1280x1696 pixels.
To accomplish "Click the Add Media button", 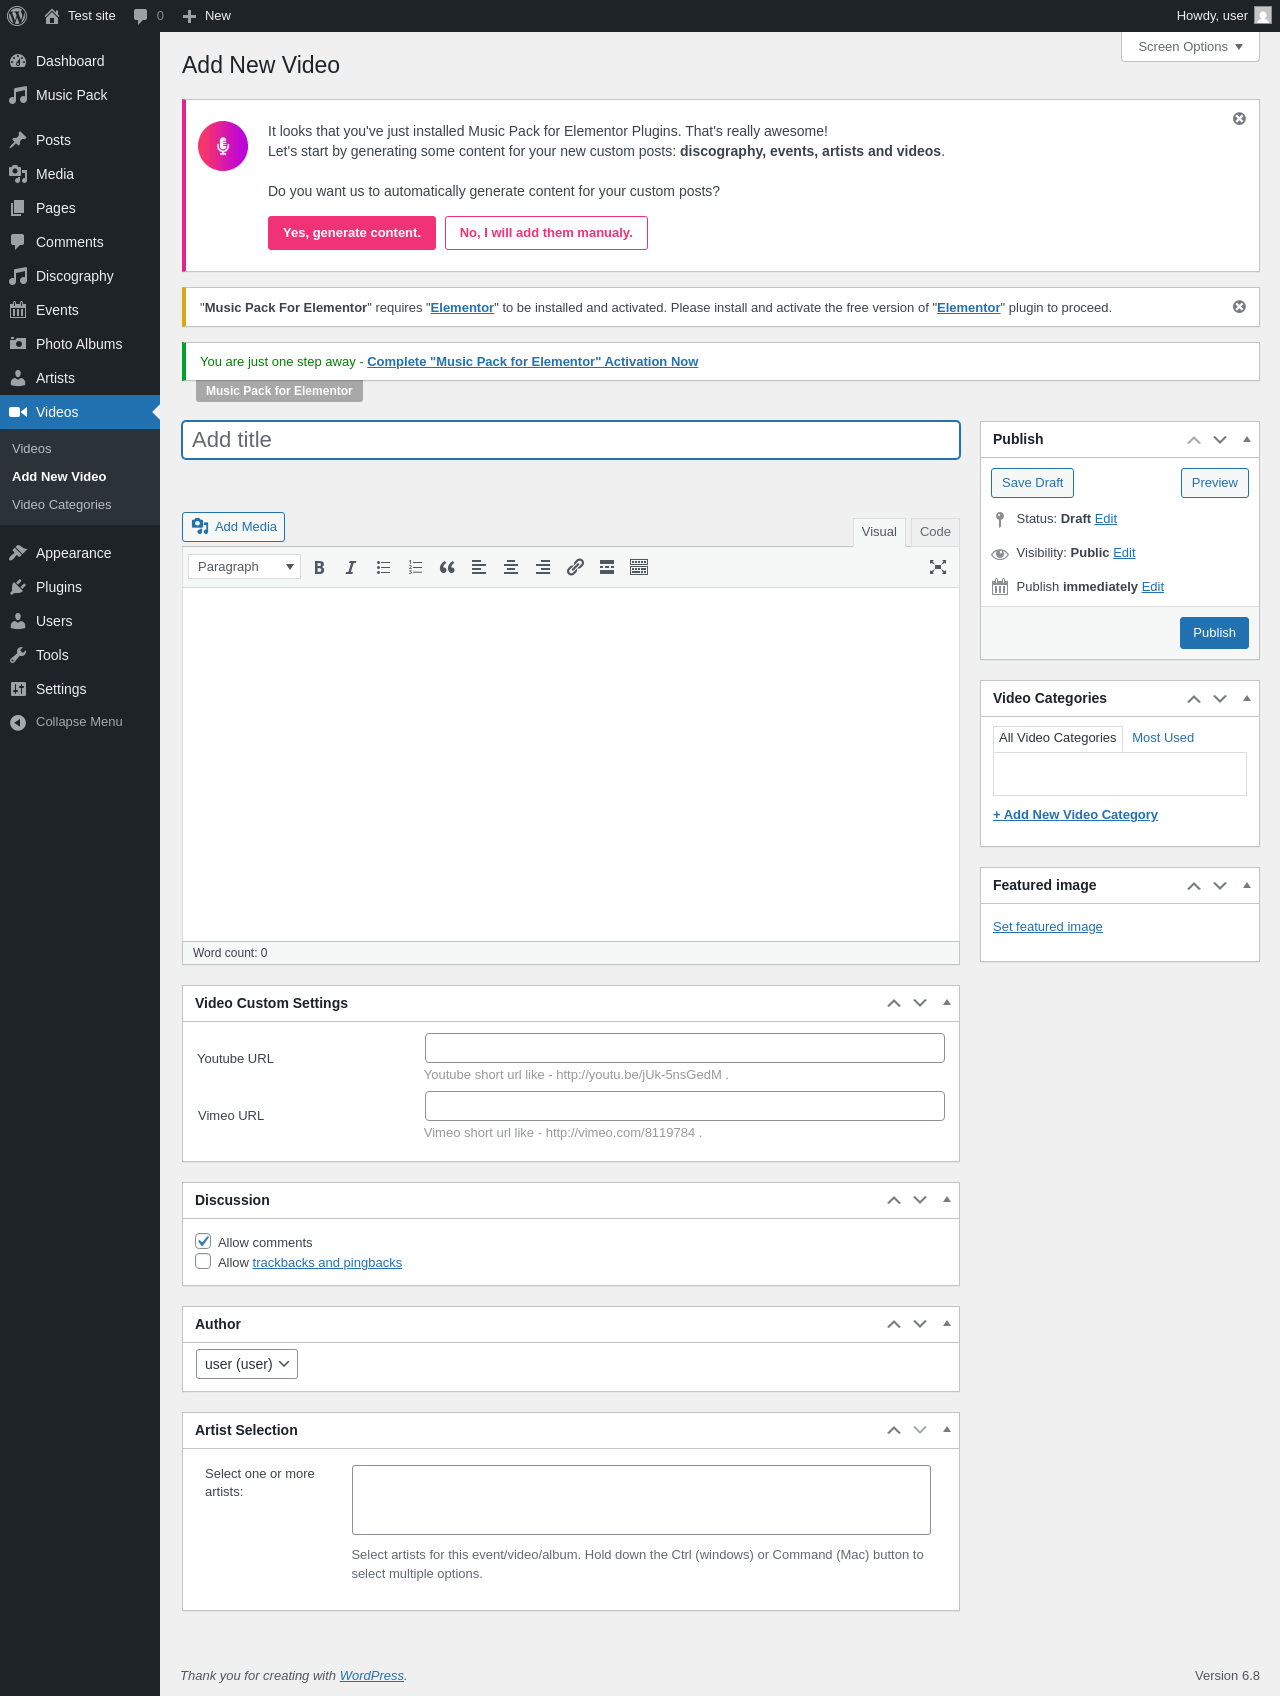I will pyautogui.click(x=233, y=527).
